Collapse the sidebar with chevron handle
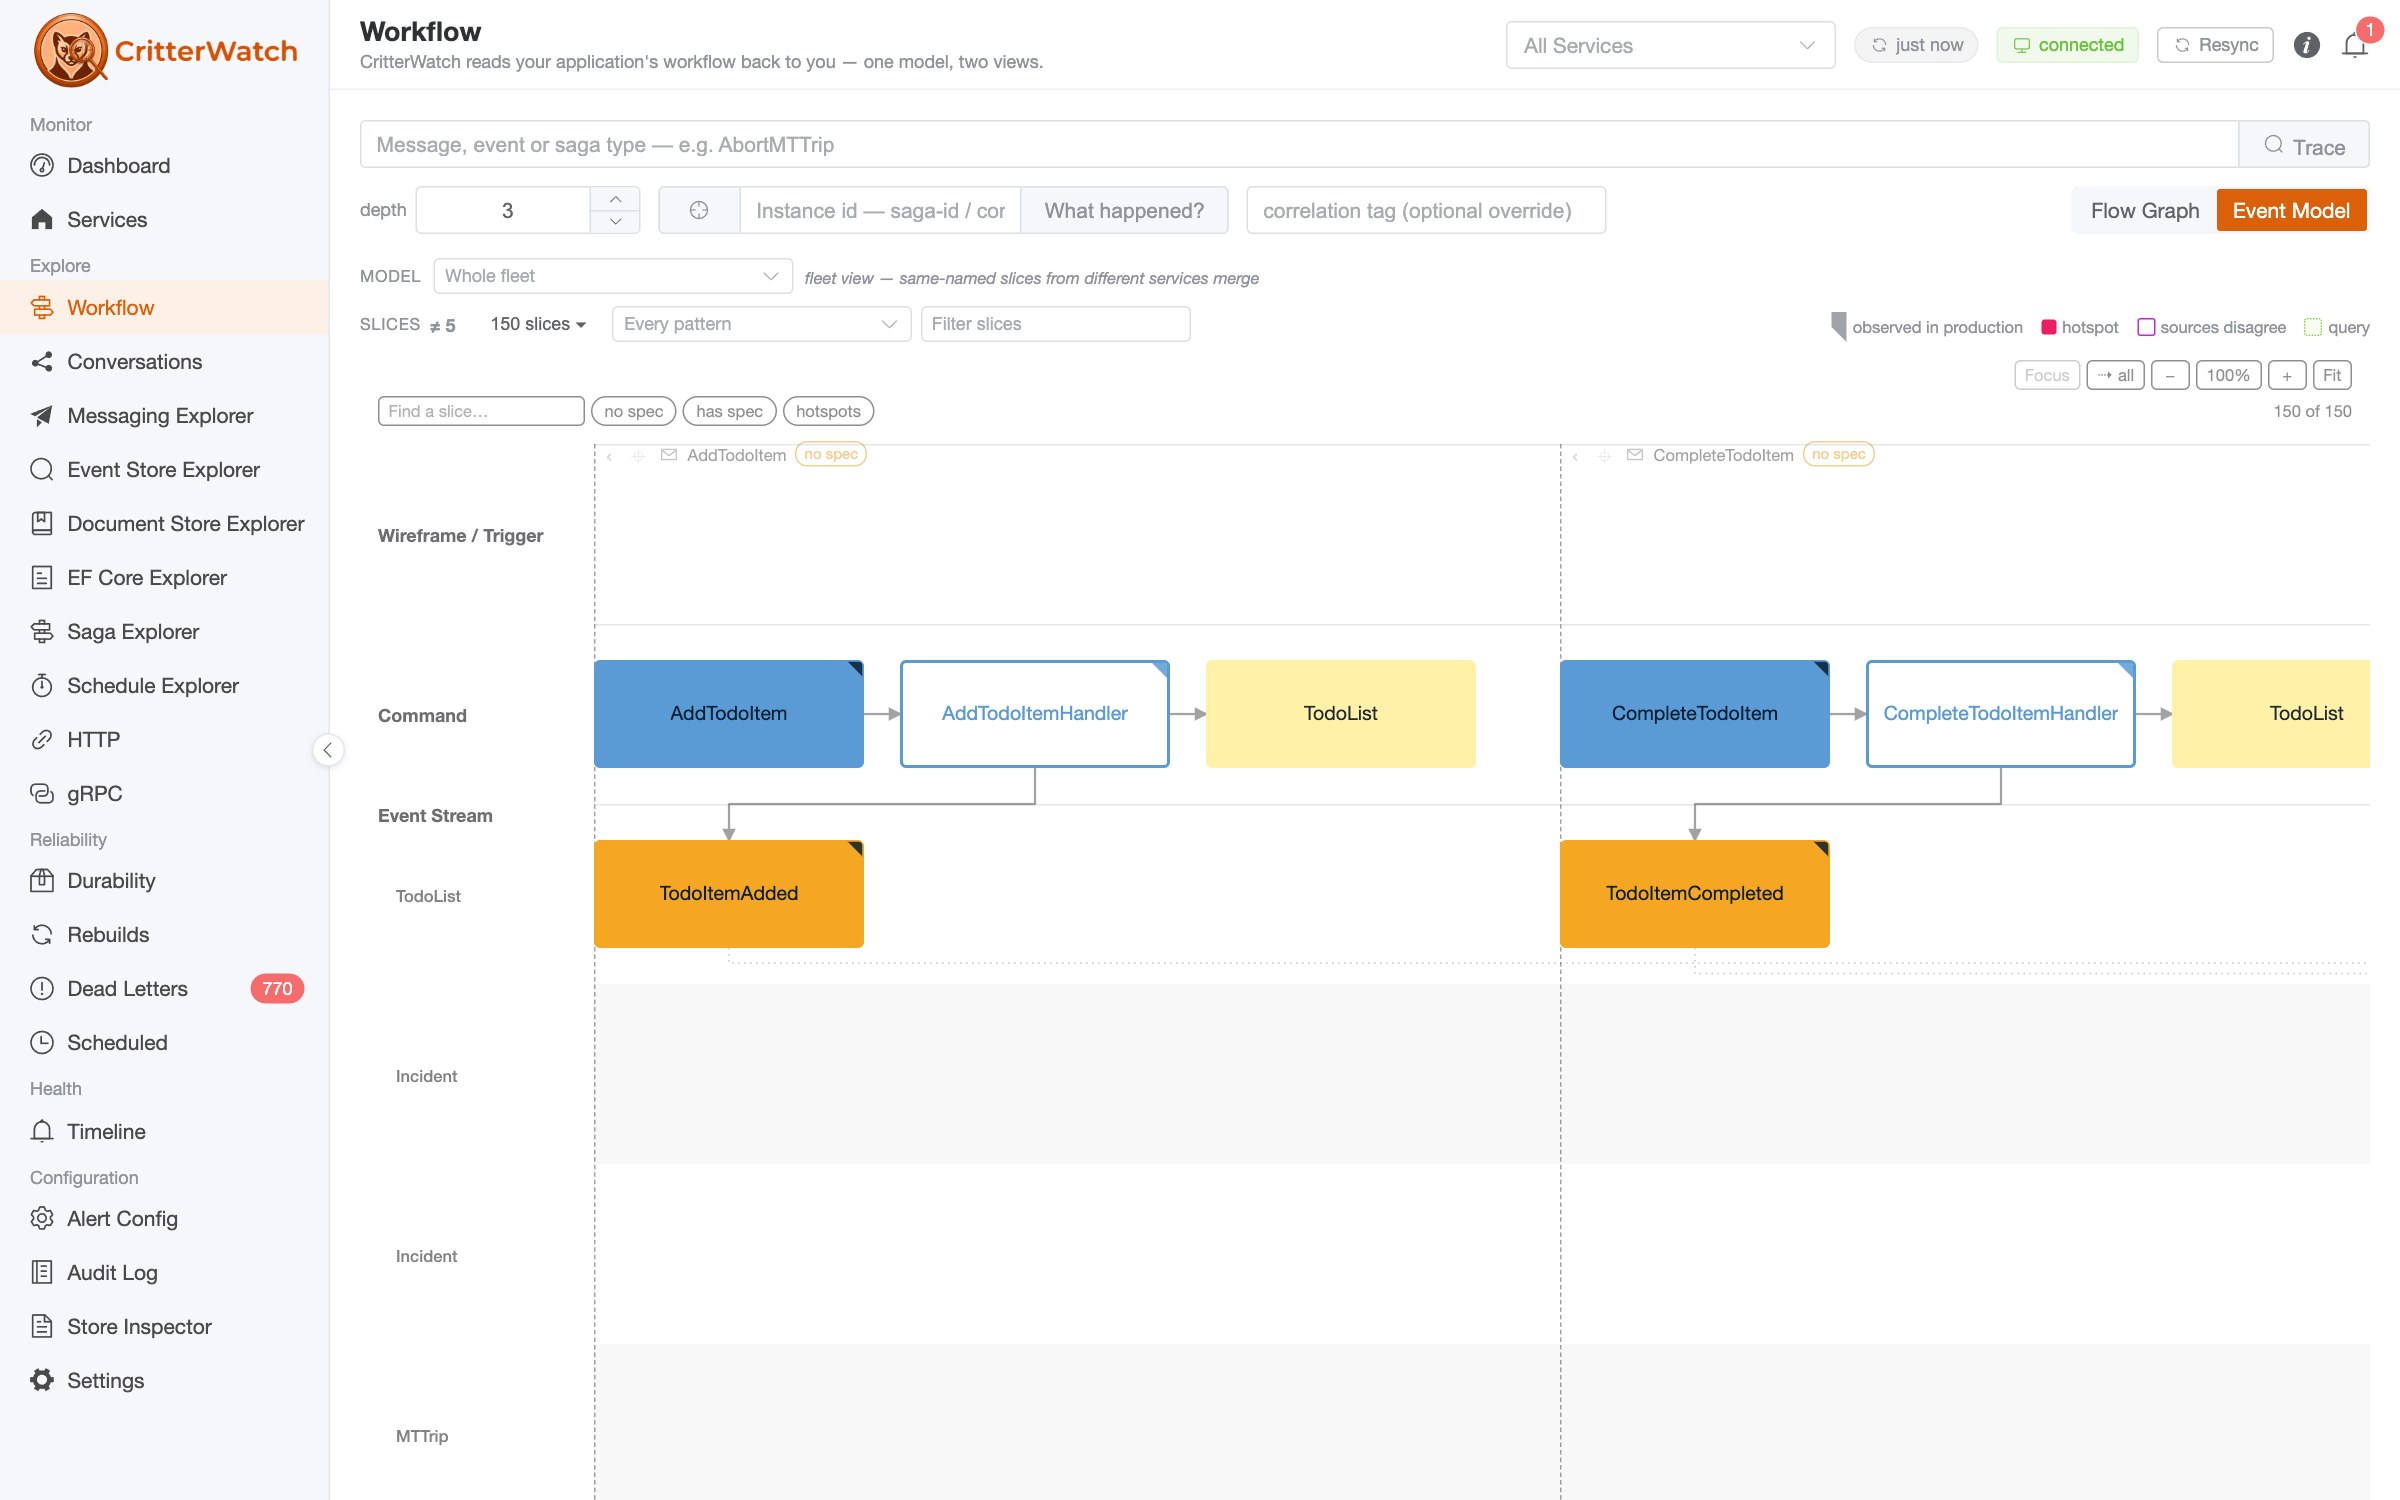This screenshot has width=2400, height=1500. pos(328,750)
